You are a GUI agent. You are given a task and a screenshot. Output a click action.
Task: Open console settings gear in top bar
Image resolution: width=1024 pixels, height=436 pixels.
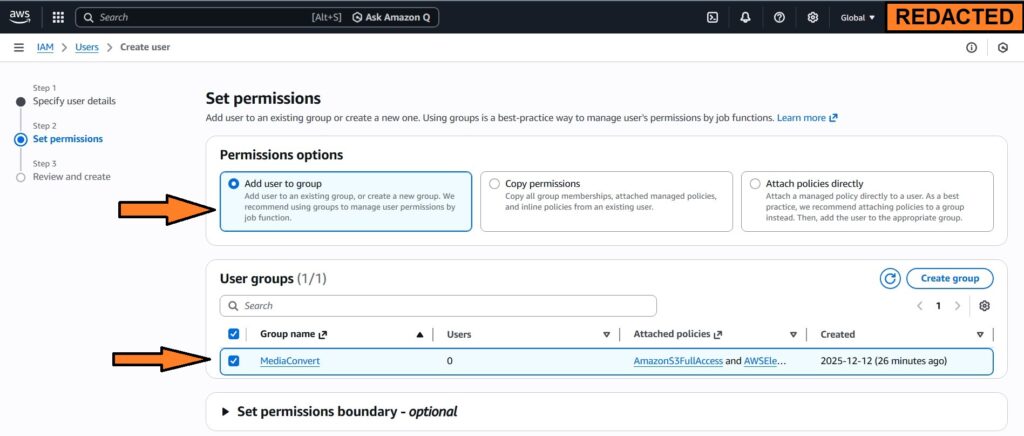(813, 17)
